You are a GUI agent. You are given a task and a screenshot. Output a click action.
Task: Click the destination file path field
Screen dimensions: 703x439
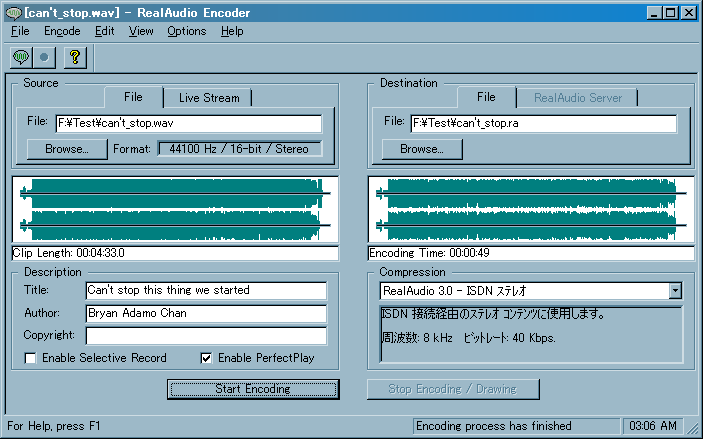(x=543, y=123)
